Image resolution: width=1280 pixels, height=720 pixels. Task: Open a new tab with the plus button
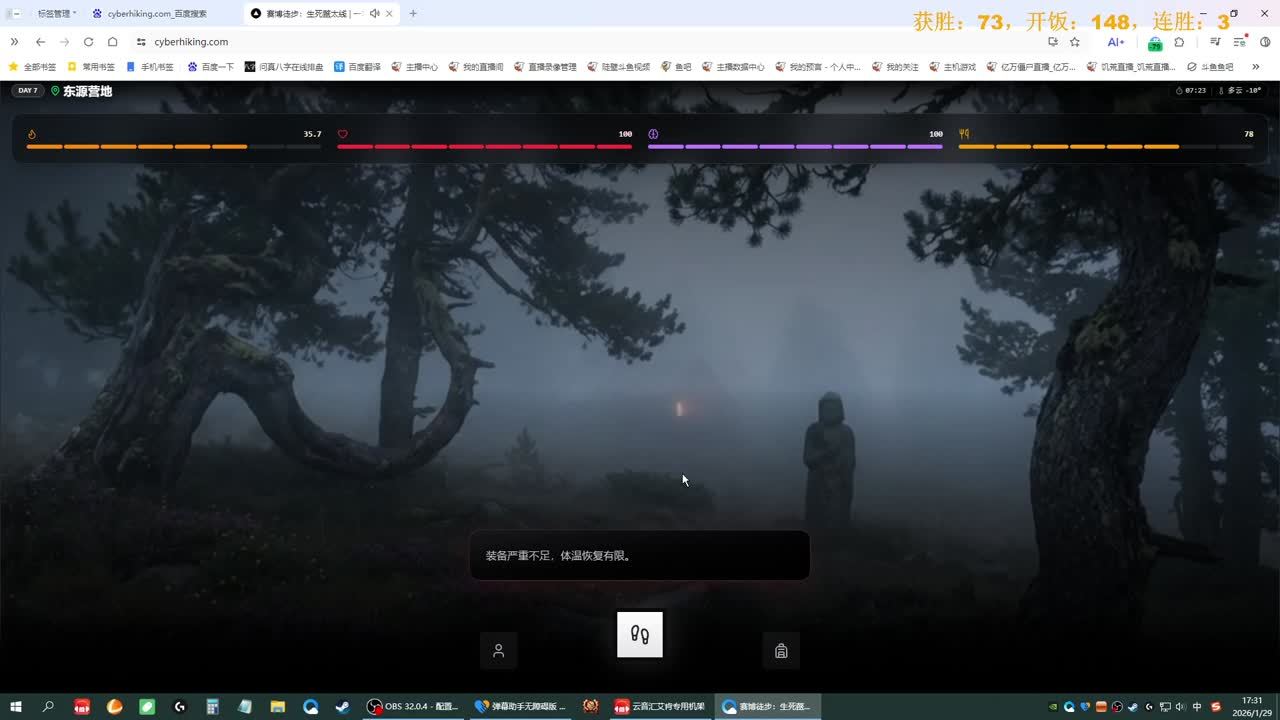point(413,13)
